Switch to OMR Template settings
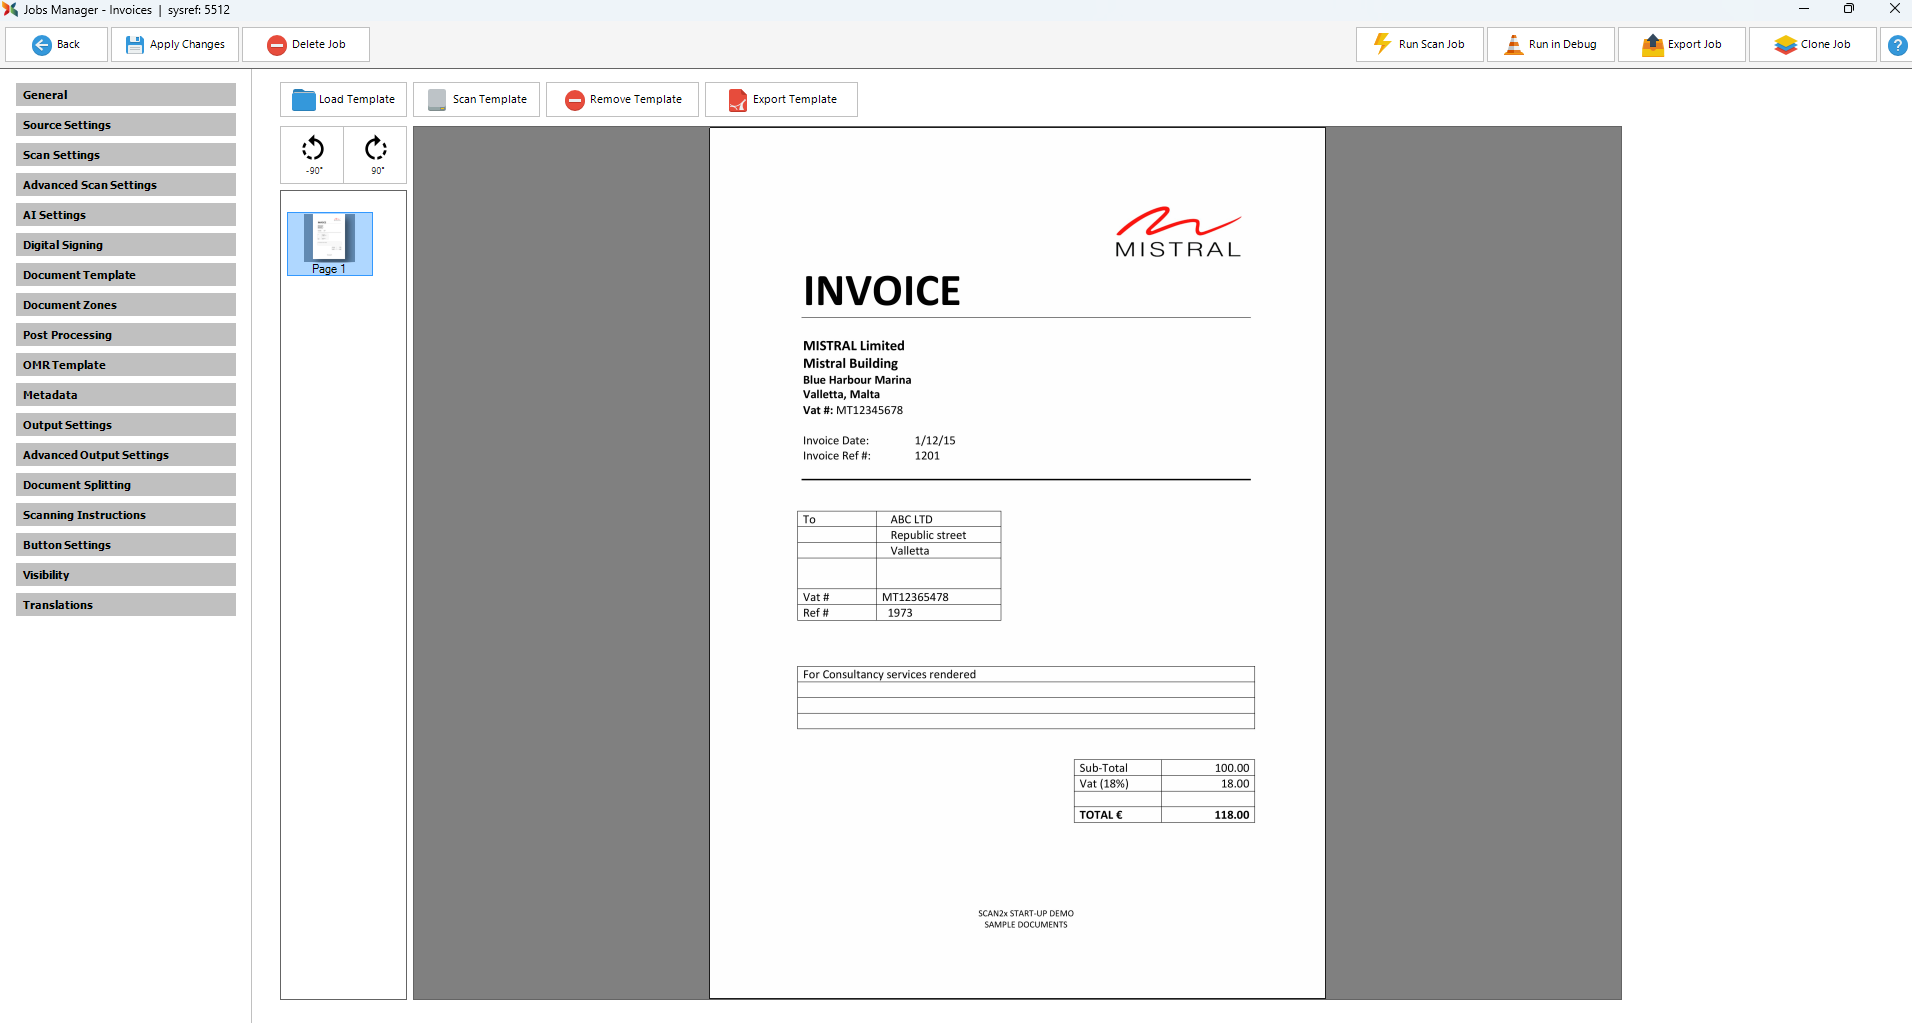 126,365
